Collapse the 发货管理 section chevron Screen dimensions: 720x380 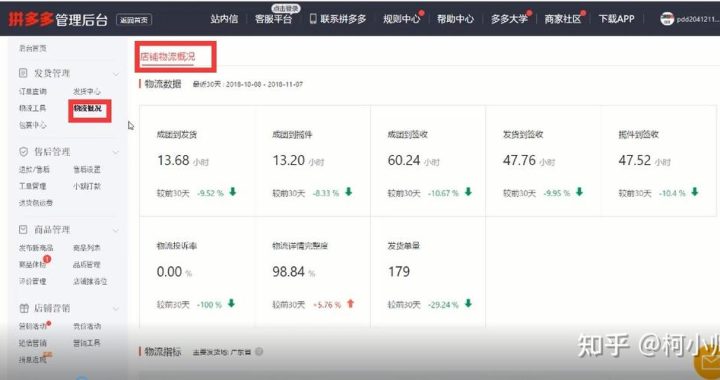pyautogui.click(x=116, y=74)
